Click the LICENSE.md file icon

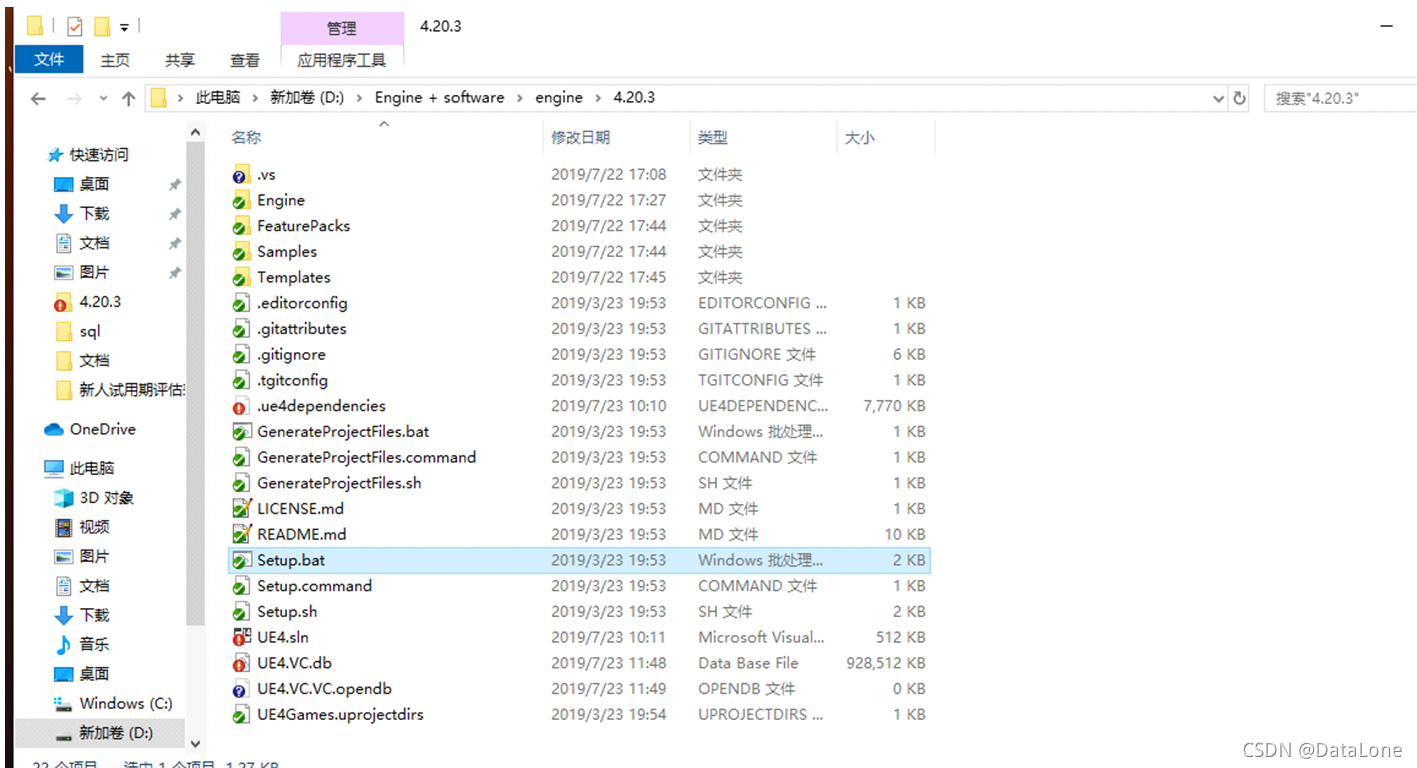pos(240,509)
